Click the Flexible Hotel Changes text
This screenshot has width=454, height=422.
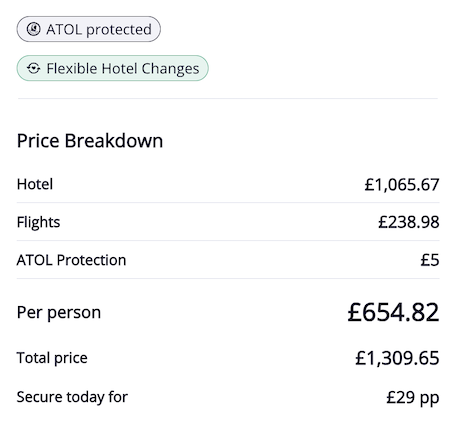pos(123,69)
